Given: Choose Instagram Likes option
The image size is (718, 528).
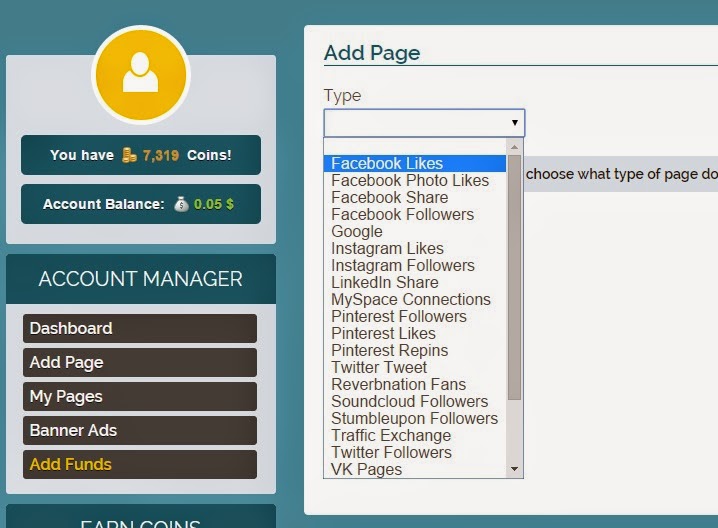Looking at the screenshot, I should (414, 248).
